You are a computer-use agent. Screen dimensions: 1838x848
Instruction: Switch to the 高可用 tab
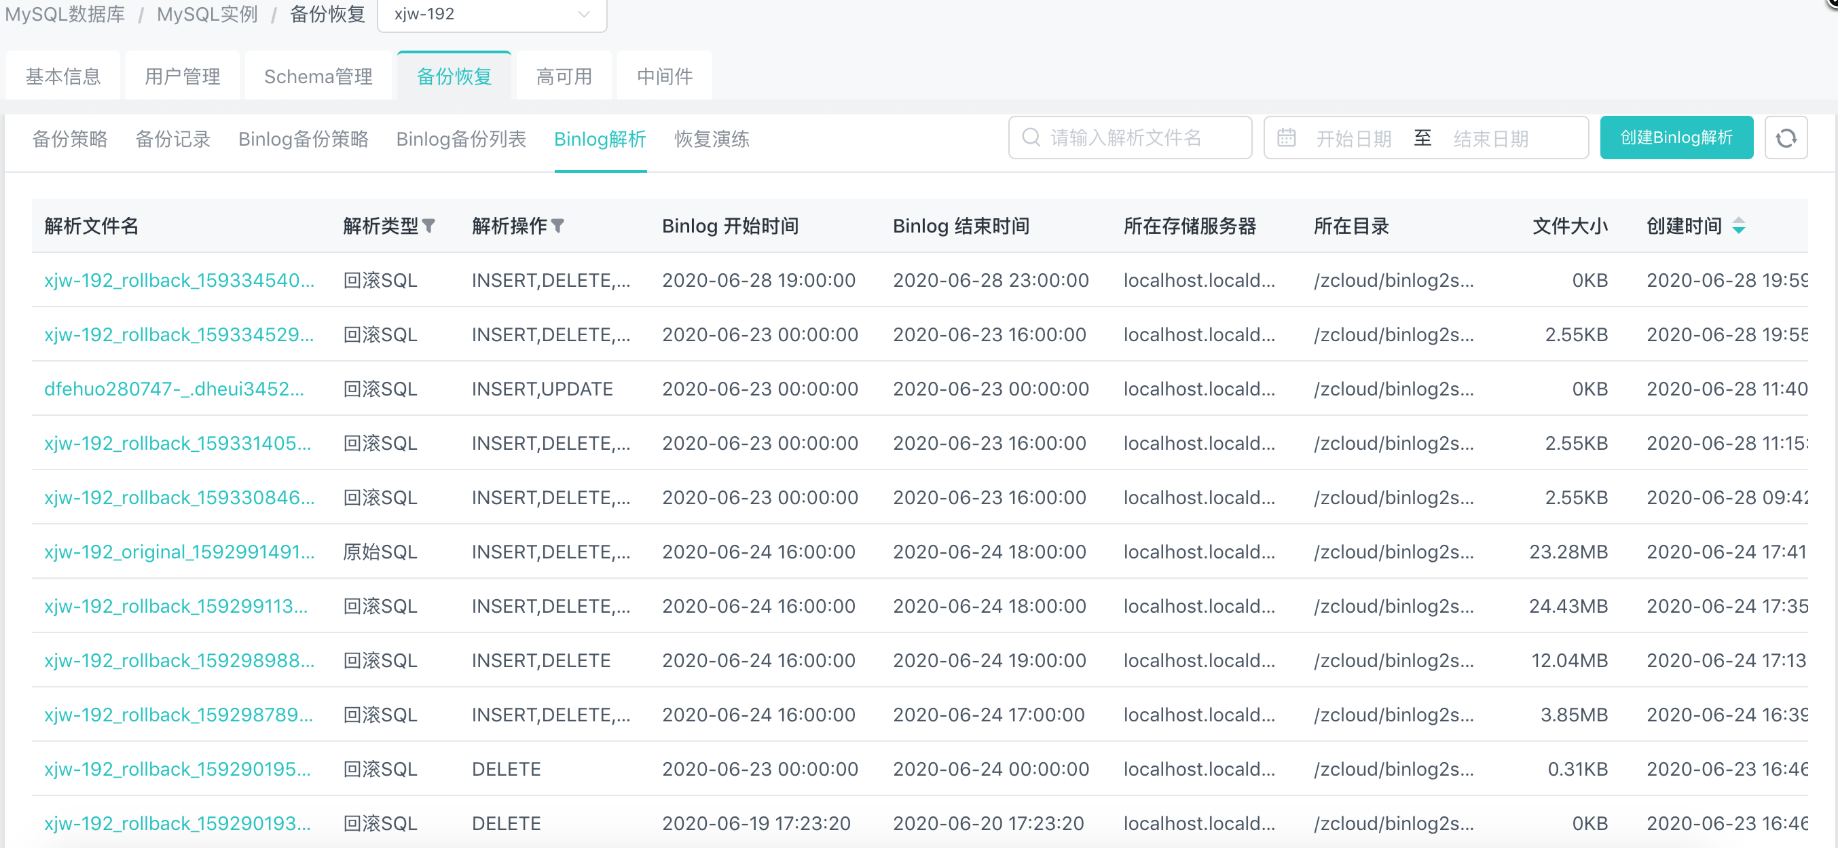click(x=564, y=76)
